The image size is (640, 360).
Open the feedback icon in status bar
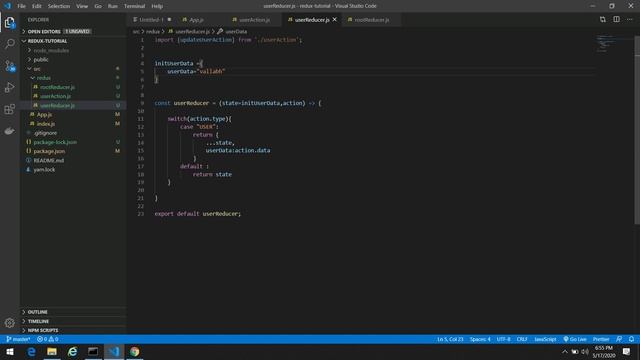619,339
